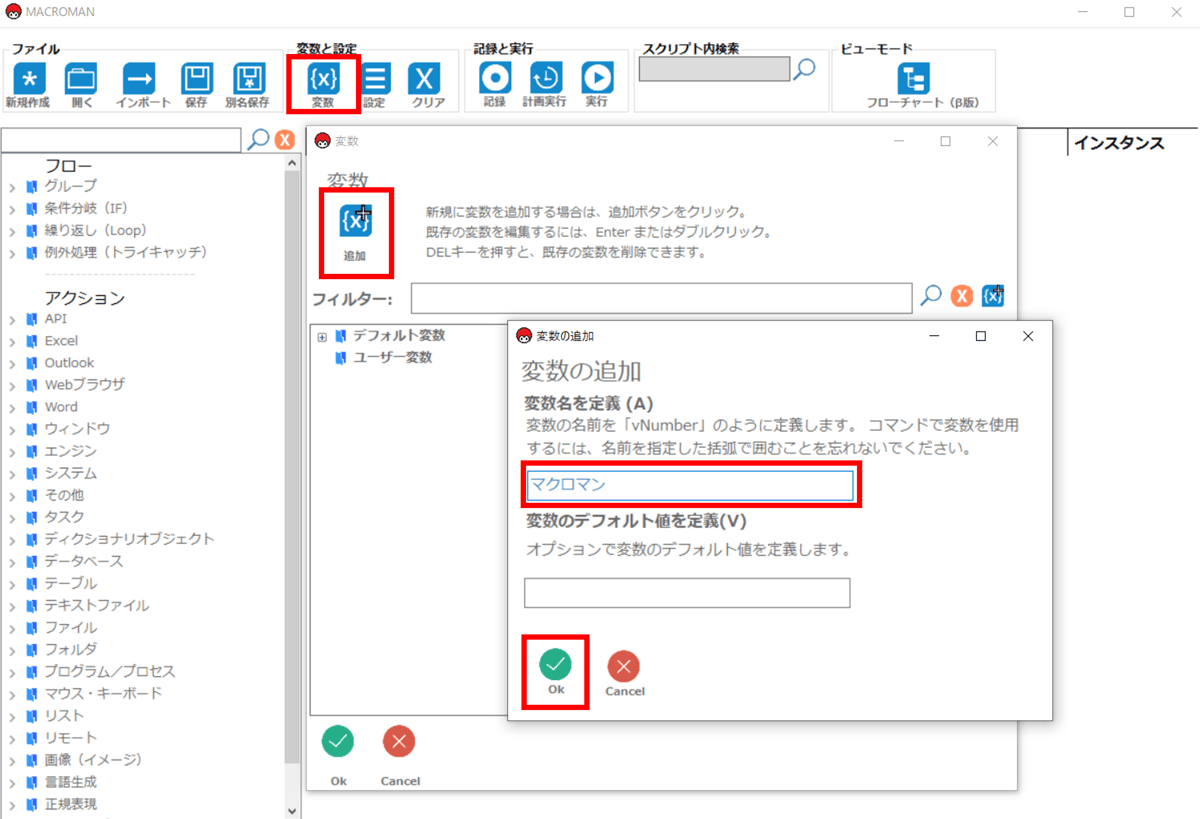Select the タスク category
This screenshot has width=1200, height=819.
pyautogui.click(x=64, y=517)
